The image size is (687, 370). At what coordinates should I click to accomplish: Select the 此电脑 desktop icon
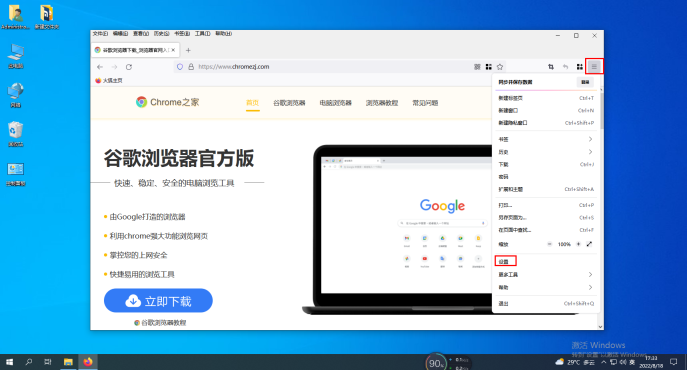coord(16,56)
